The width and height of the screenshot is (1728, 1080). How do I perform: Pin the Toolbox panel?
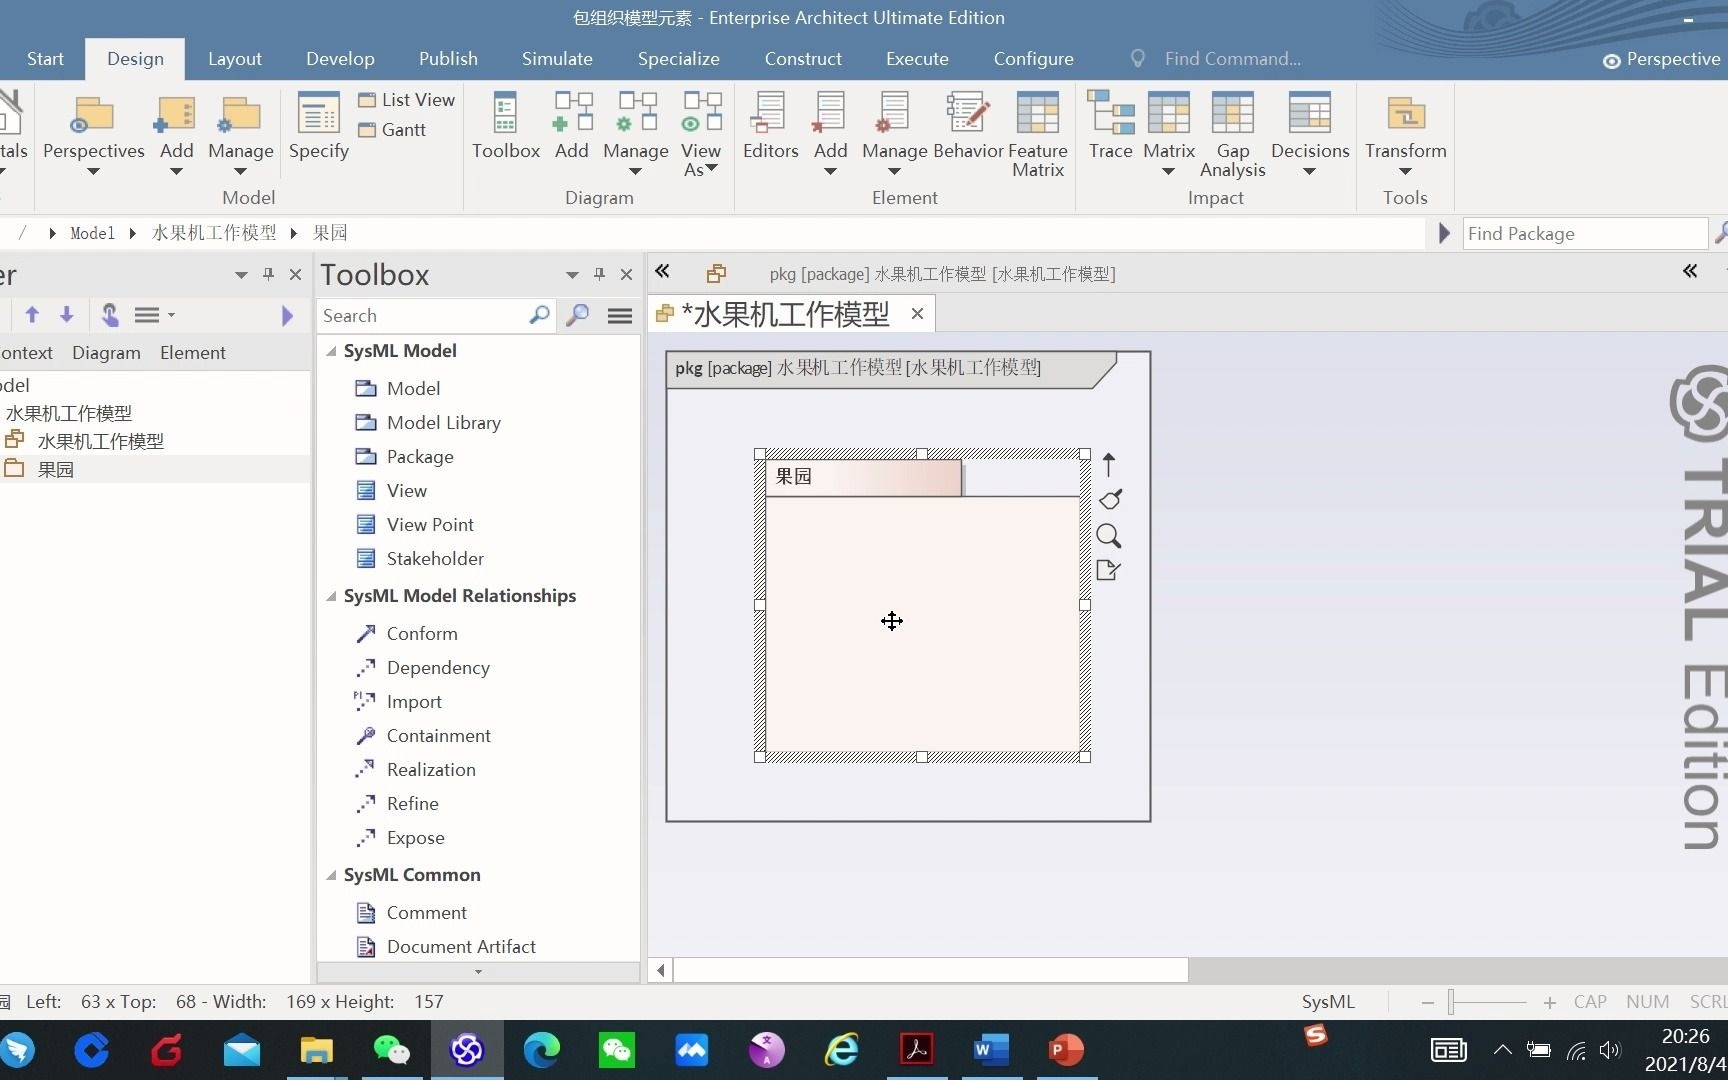[598, 274]
